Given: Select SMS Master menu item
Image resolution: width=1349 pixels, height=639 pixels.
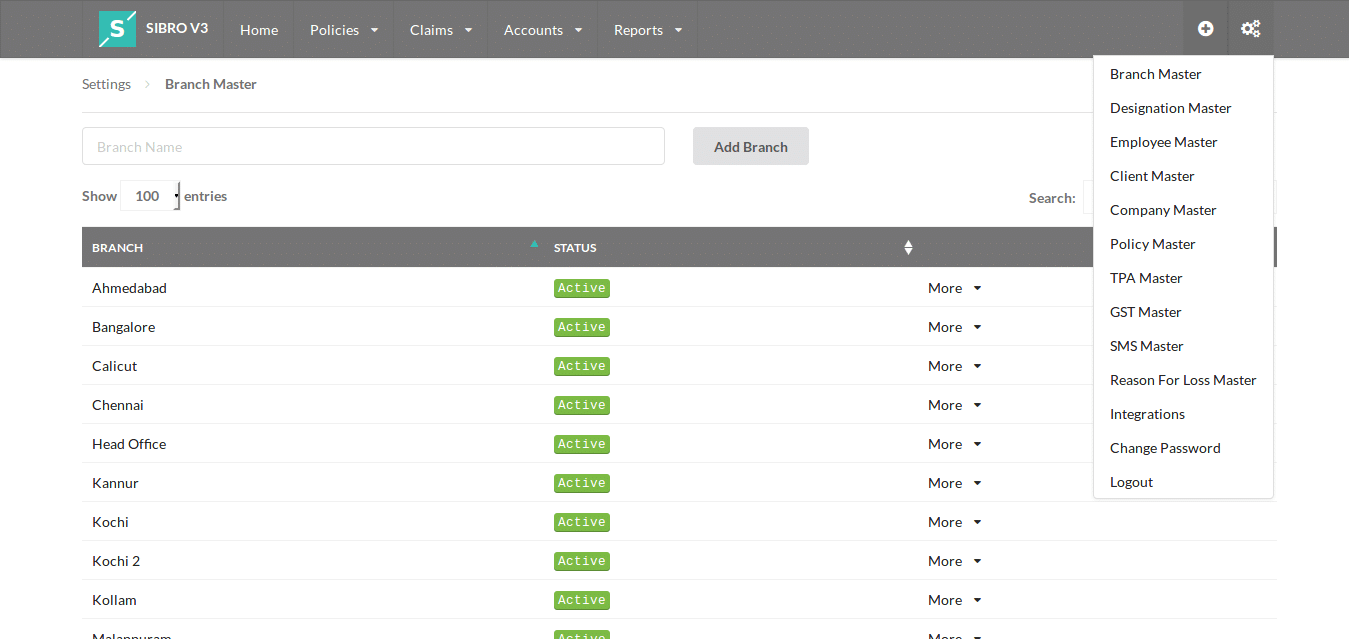Looking at the screenshot, I should coord(1183,346).
